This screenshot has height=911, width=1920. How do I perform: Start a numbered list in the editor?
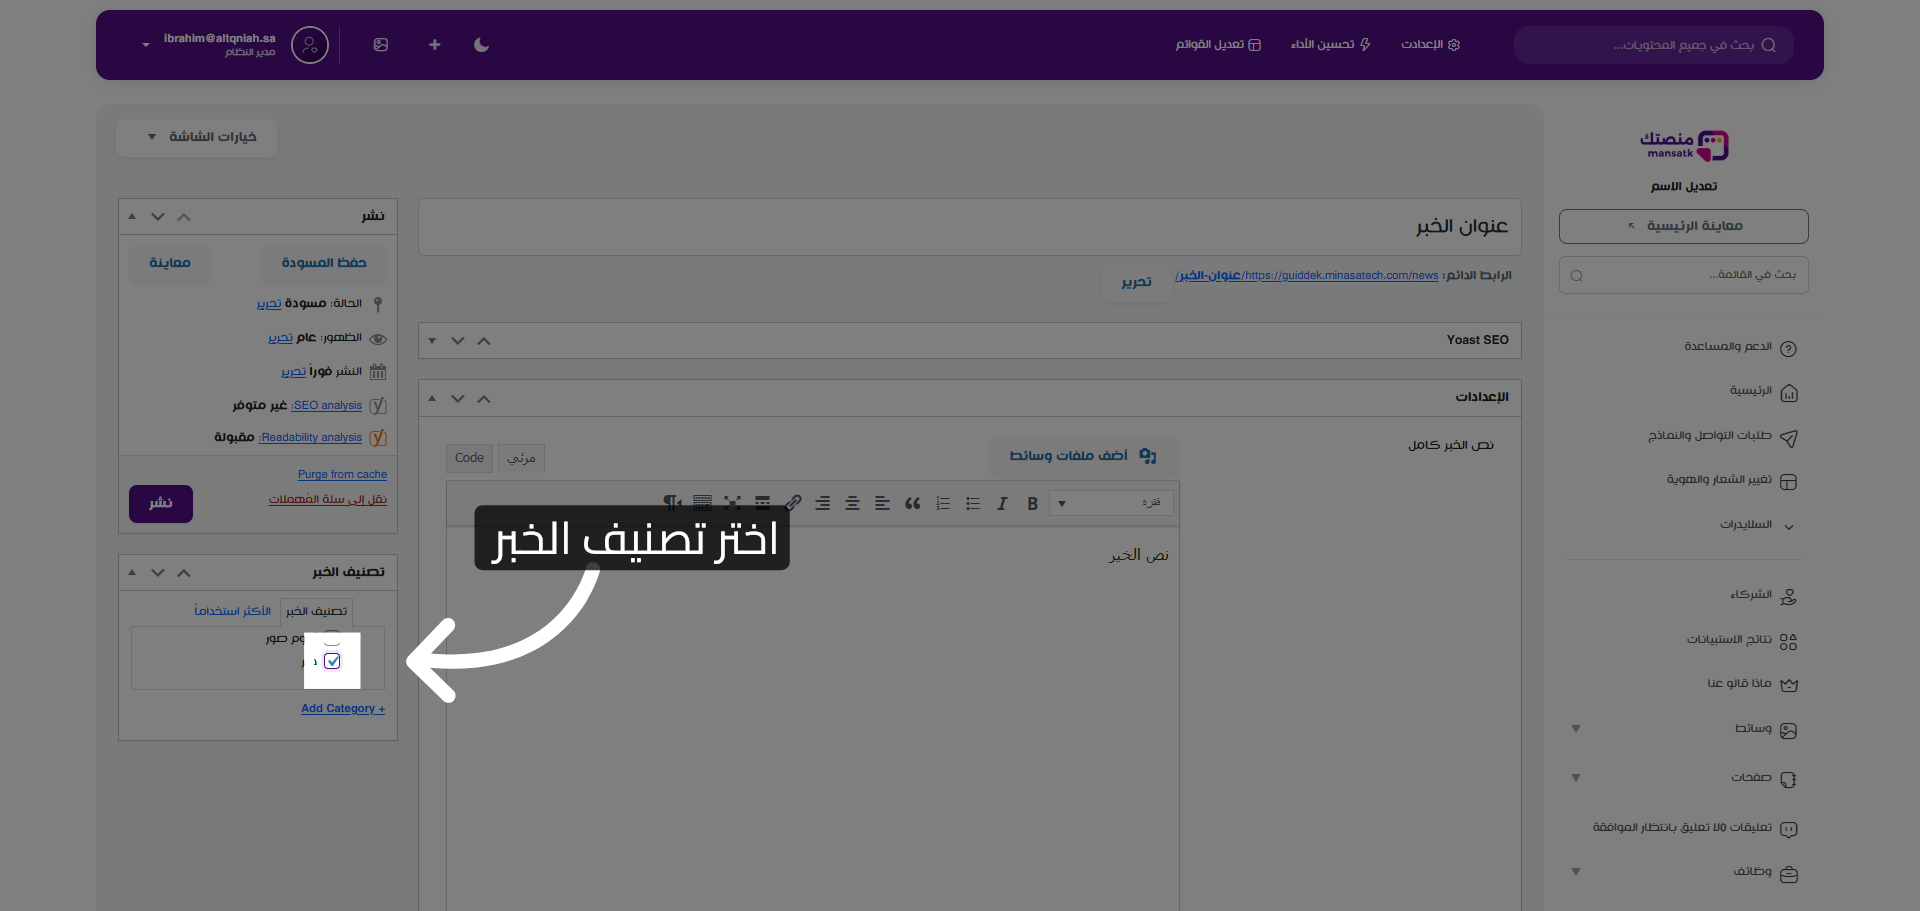coord(942,503)
